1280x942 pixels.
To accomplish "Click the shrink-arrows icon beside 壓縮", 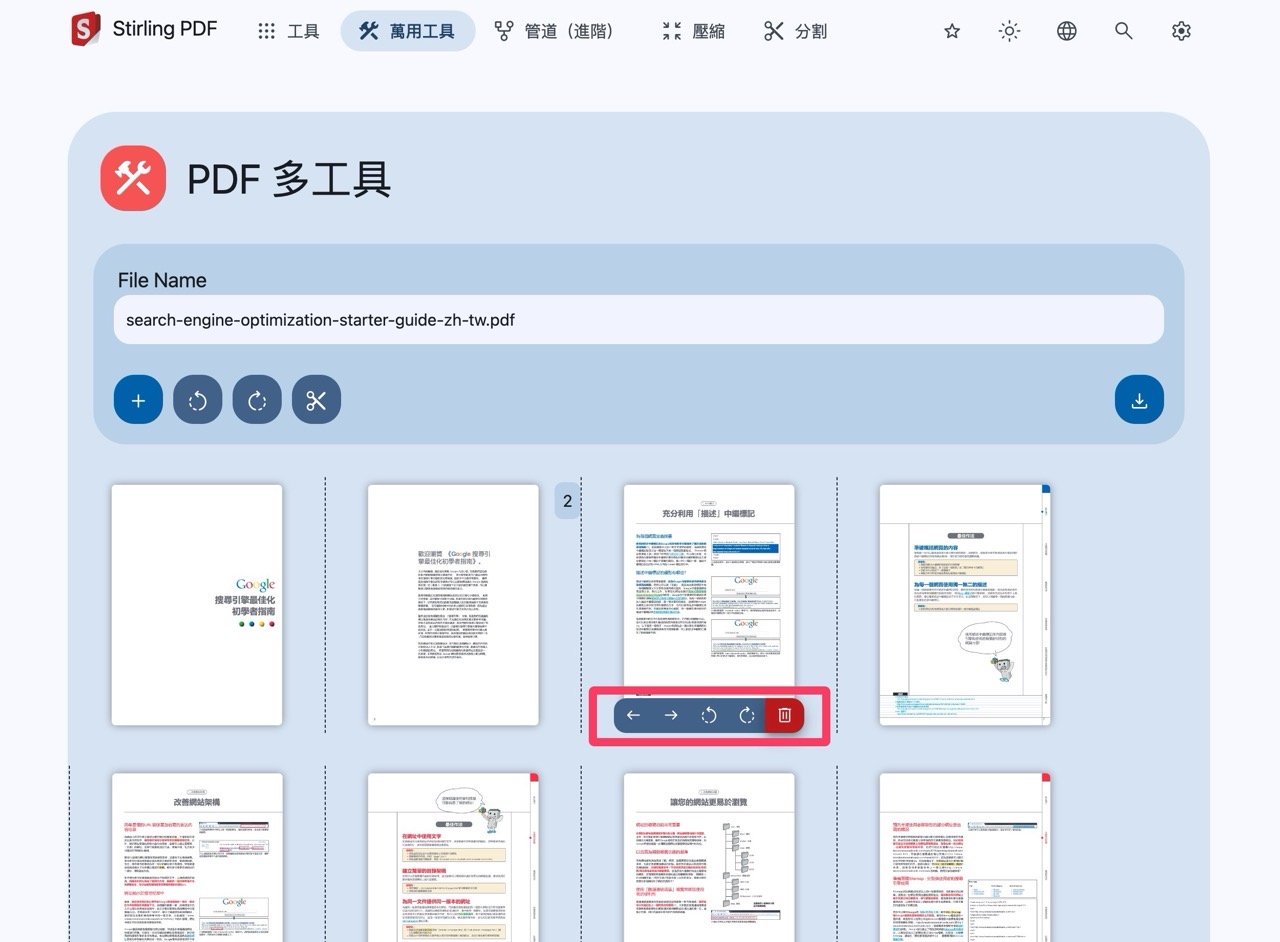I will (x=672, y=31).
